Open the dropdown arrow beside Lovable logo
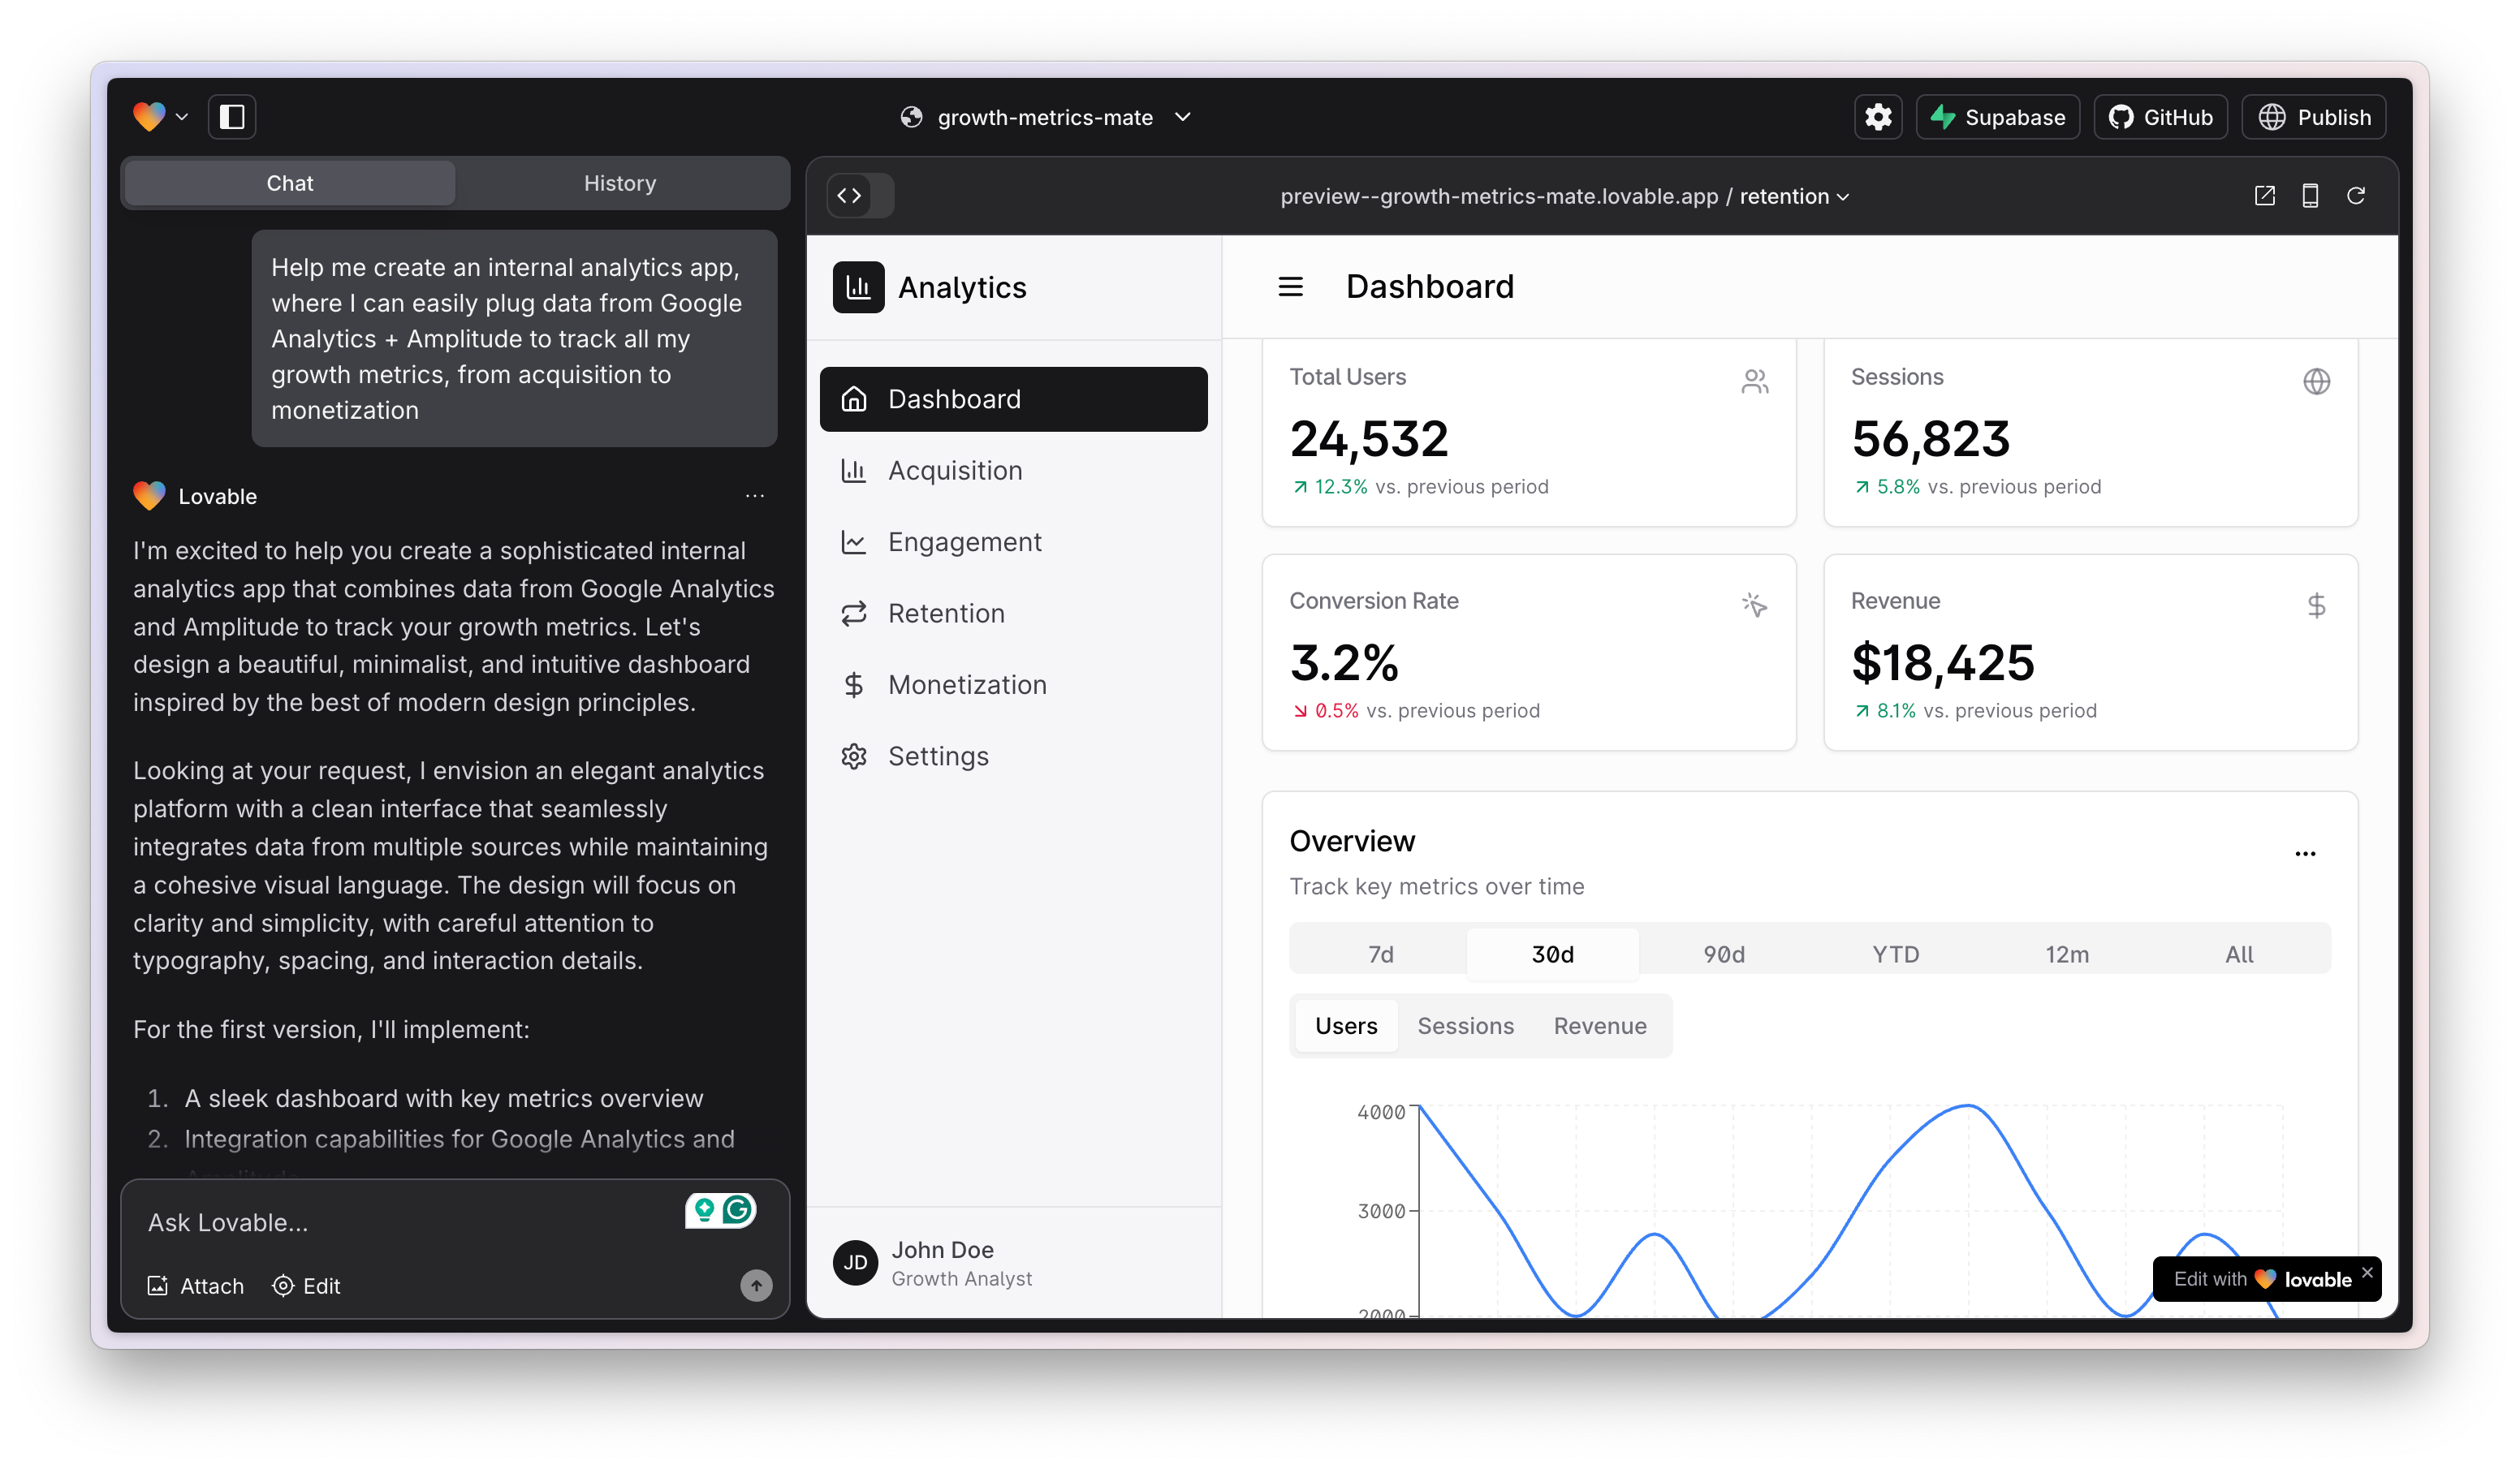 pos(182,117)
